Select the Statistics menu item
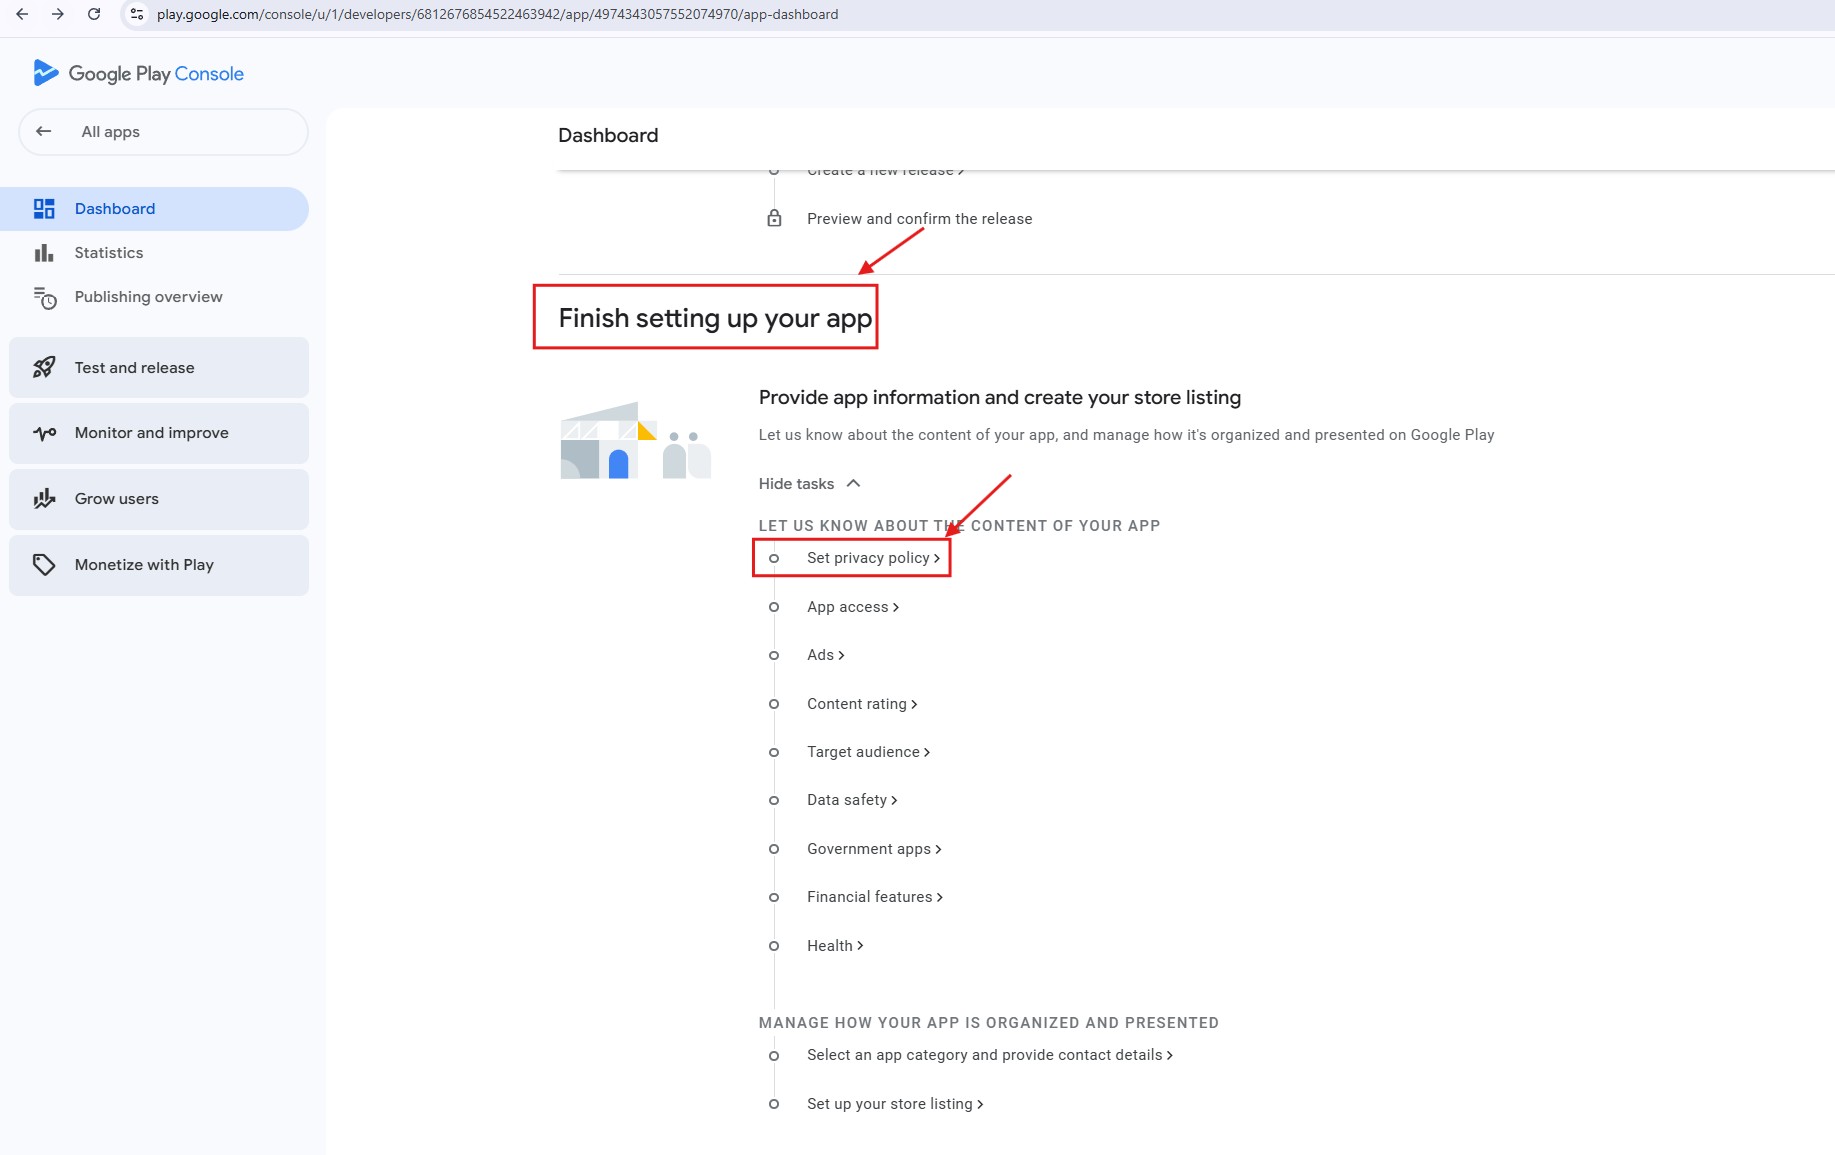Viewport: 1835px width, 1155px height. [x=109, y=253]
